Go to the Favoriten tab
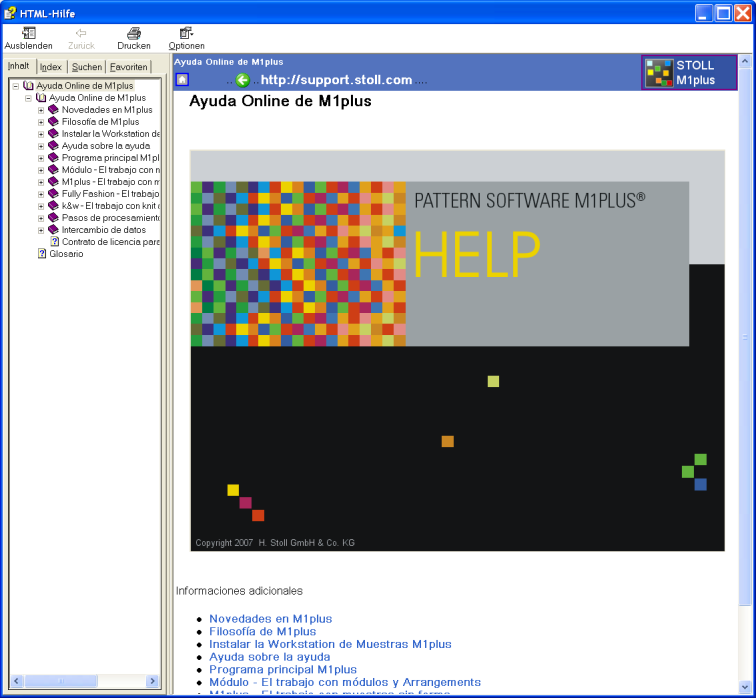Screen dimensions: 756x698 [129, 67]
